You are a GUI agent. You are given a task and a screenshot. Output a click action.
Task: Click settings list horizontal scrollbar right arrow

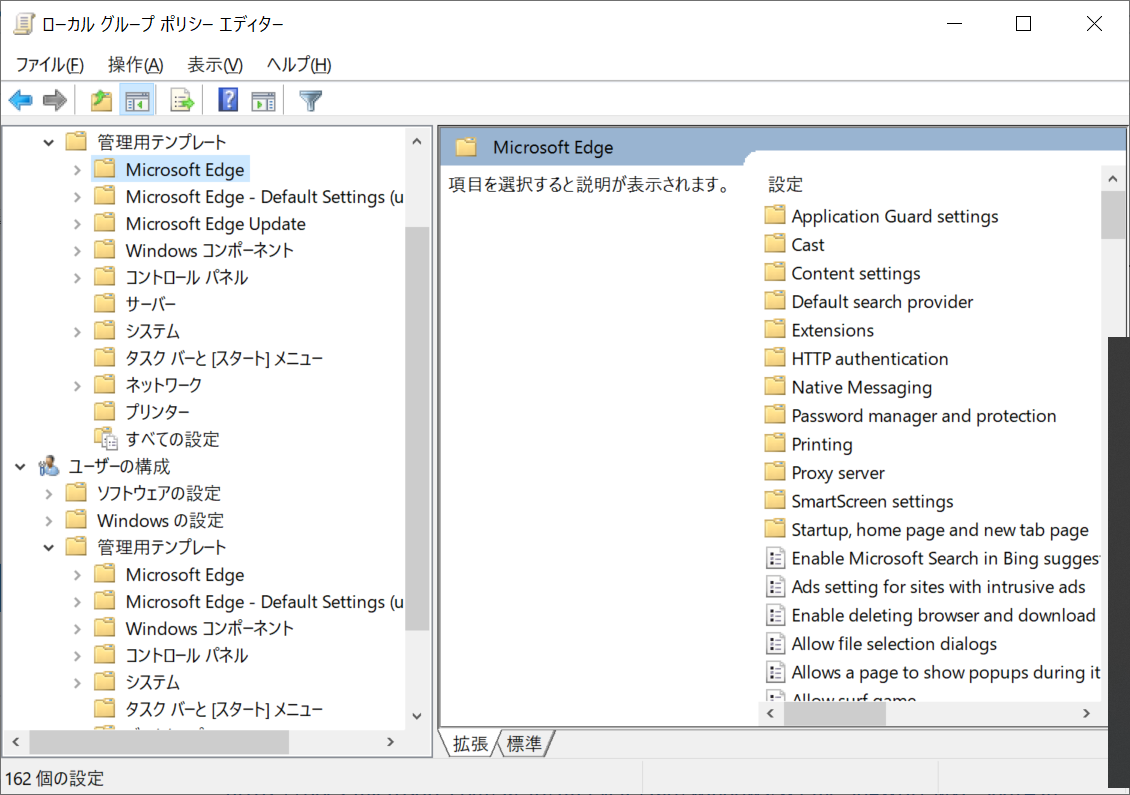click(1086, 713)
